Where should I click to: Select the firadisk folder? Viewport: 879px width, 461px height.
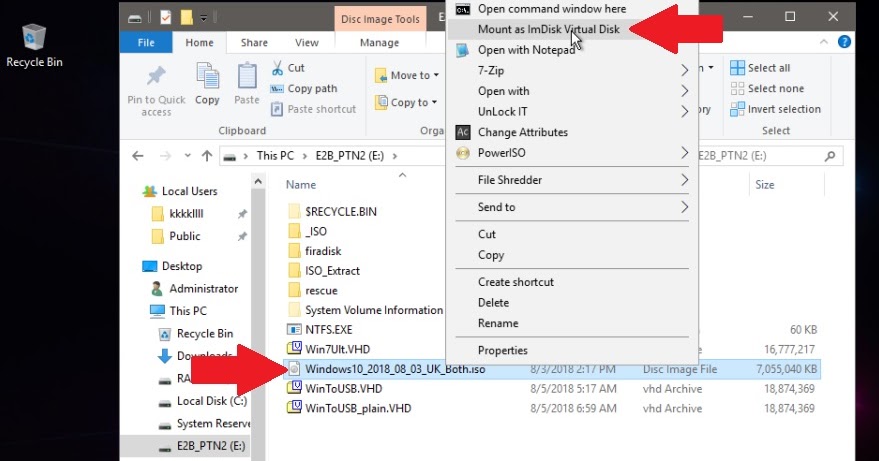pos(314,251)
